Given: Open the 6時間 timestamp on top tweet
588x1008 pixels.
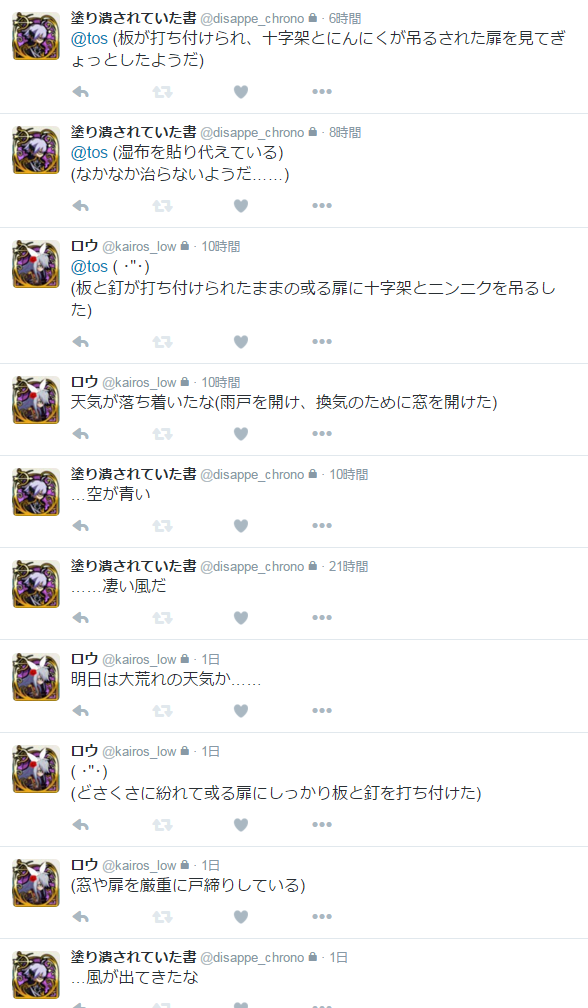Looking at the screenshot, I should (x=345, y=19).
